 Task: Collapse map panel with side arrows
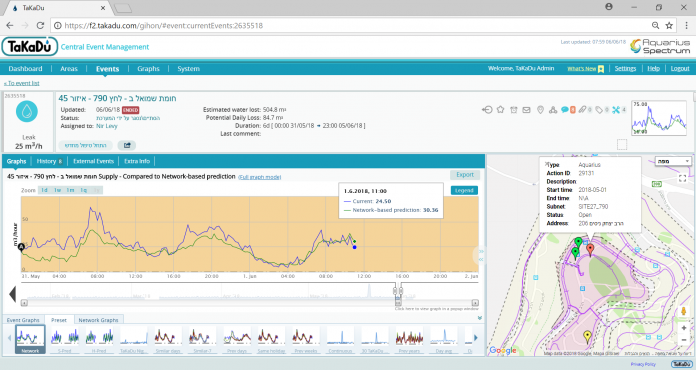(481, 255)
